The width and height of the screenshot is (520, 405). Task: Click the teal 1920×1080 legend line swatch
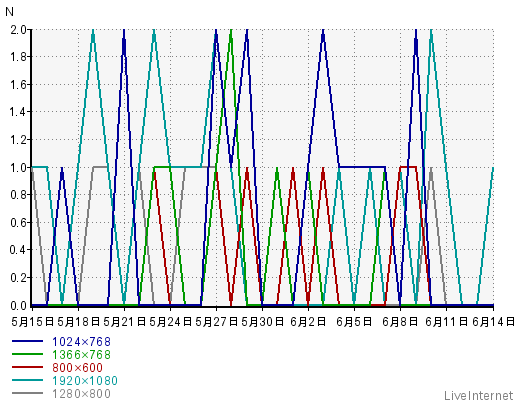coord(28,380)
